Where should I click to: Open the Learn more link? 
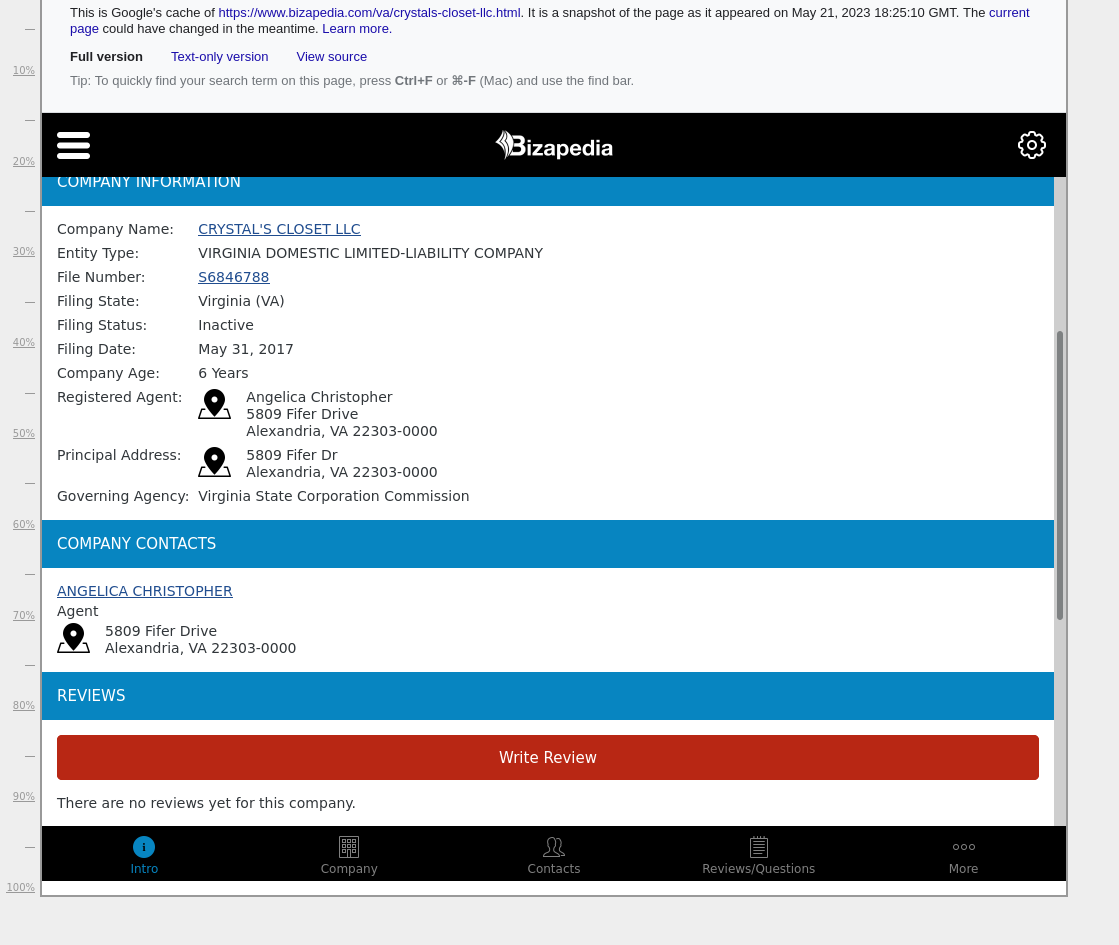click(x=357, y=29)
